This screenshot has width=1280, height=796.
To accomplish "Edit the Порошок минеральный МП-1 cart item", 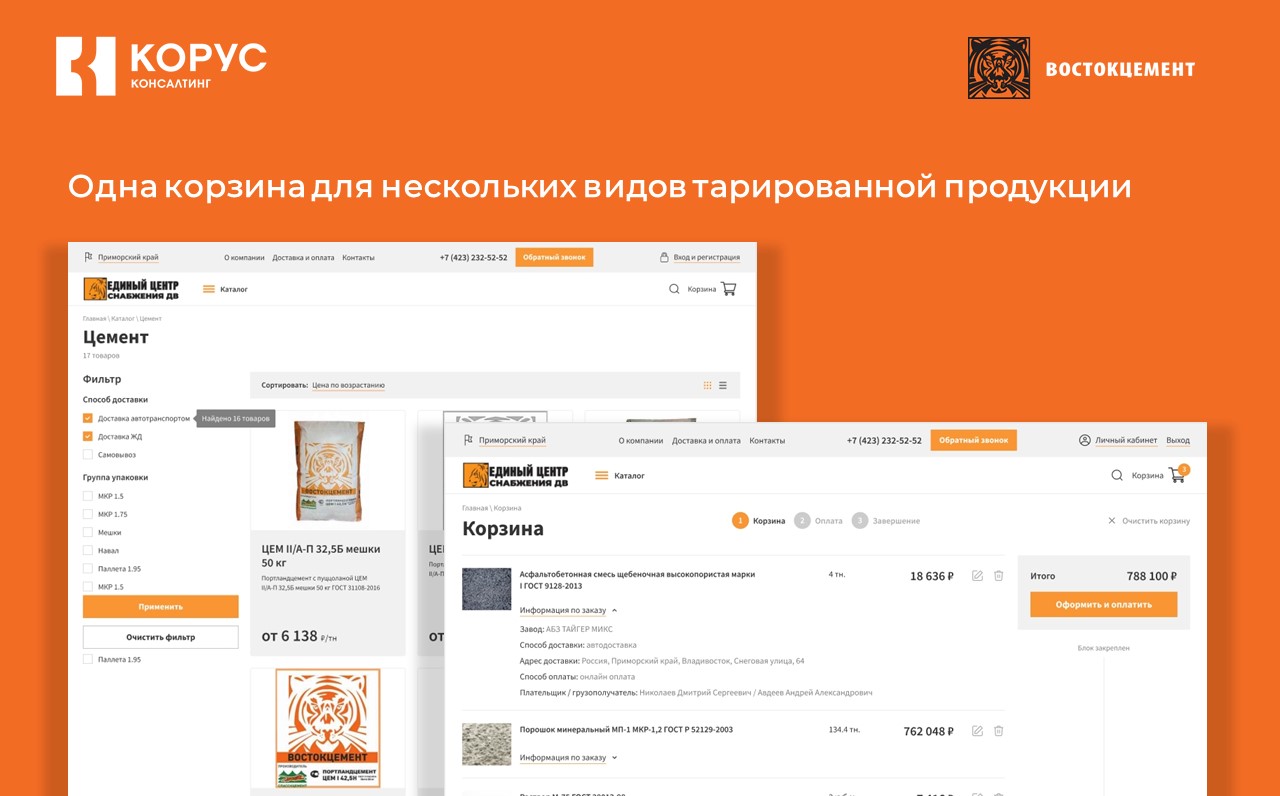I will (978, 731).
